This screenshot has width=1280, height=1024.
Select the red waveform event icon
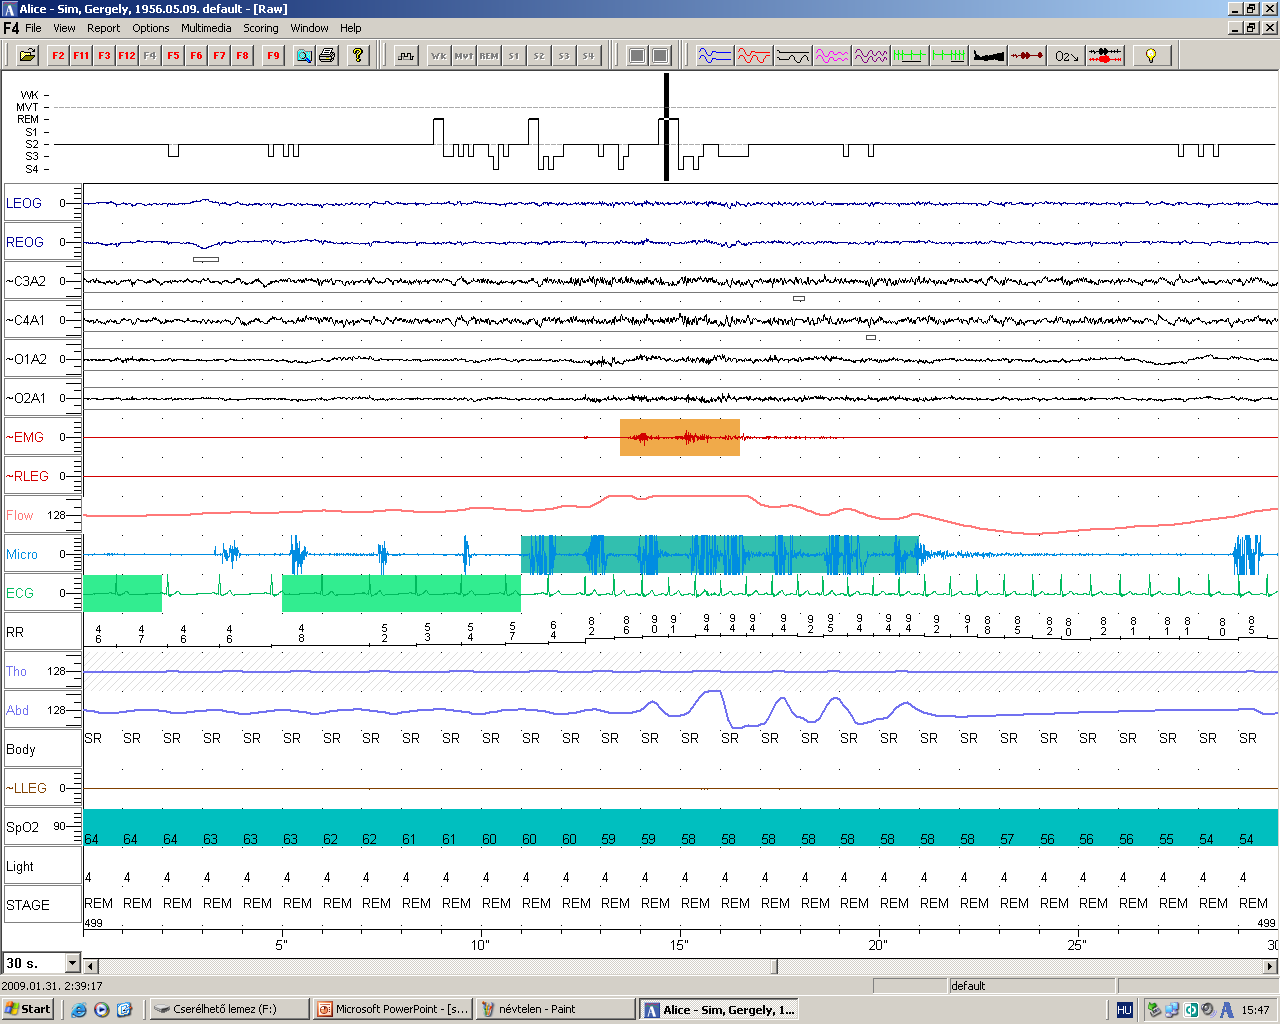click(754, 56)
